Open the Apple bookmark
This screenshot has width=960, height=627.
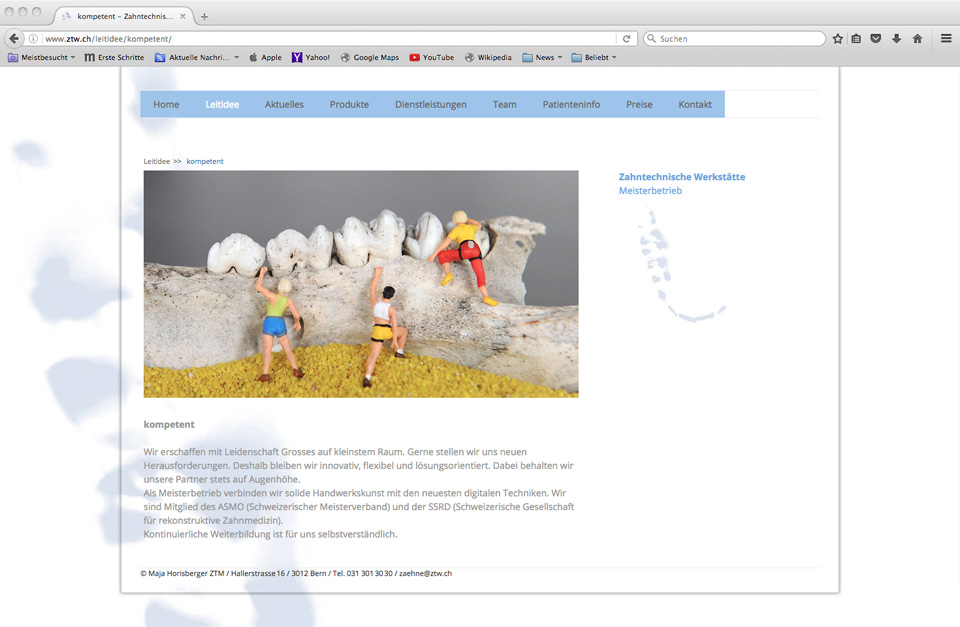pyautogui.click(x=266, y=58)
